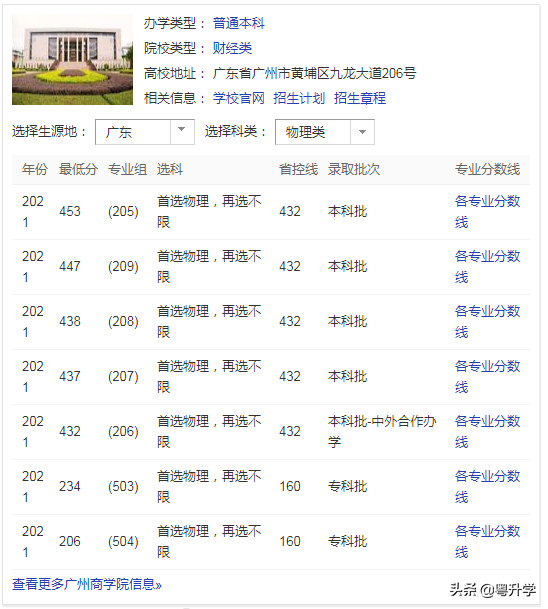The width and height of the screenshot is (548, 609).
Task: Select the 省控线 column header
Action: coord(298,169)
